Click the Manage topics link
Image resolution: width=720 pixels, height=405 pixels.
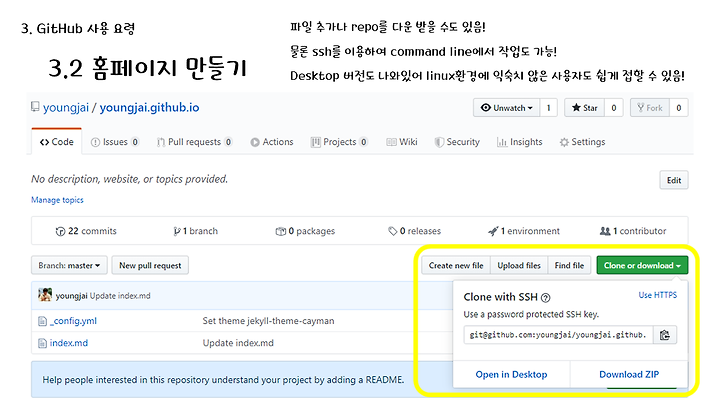57,200
